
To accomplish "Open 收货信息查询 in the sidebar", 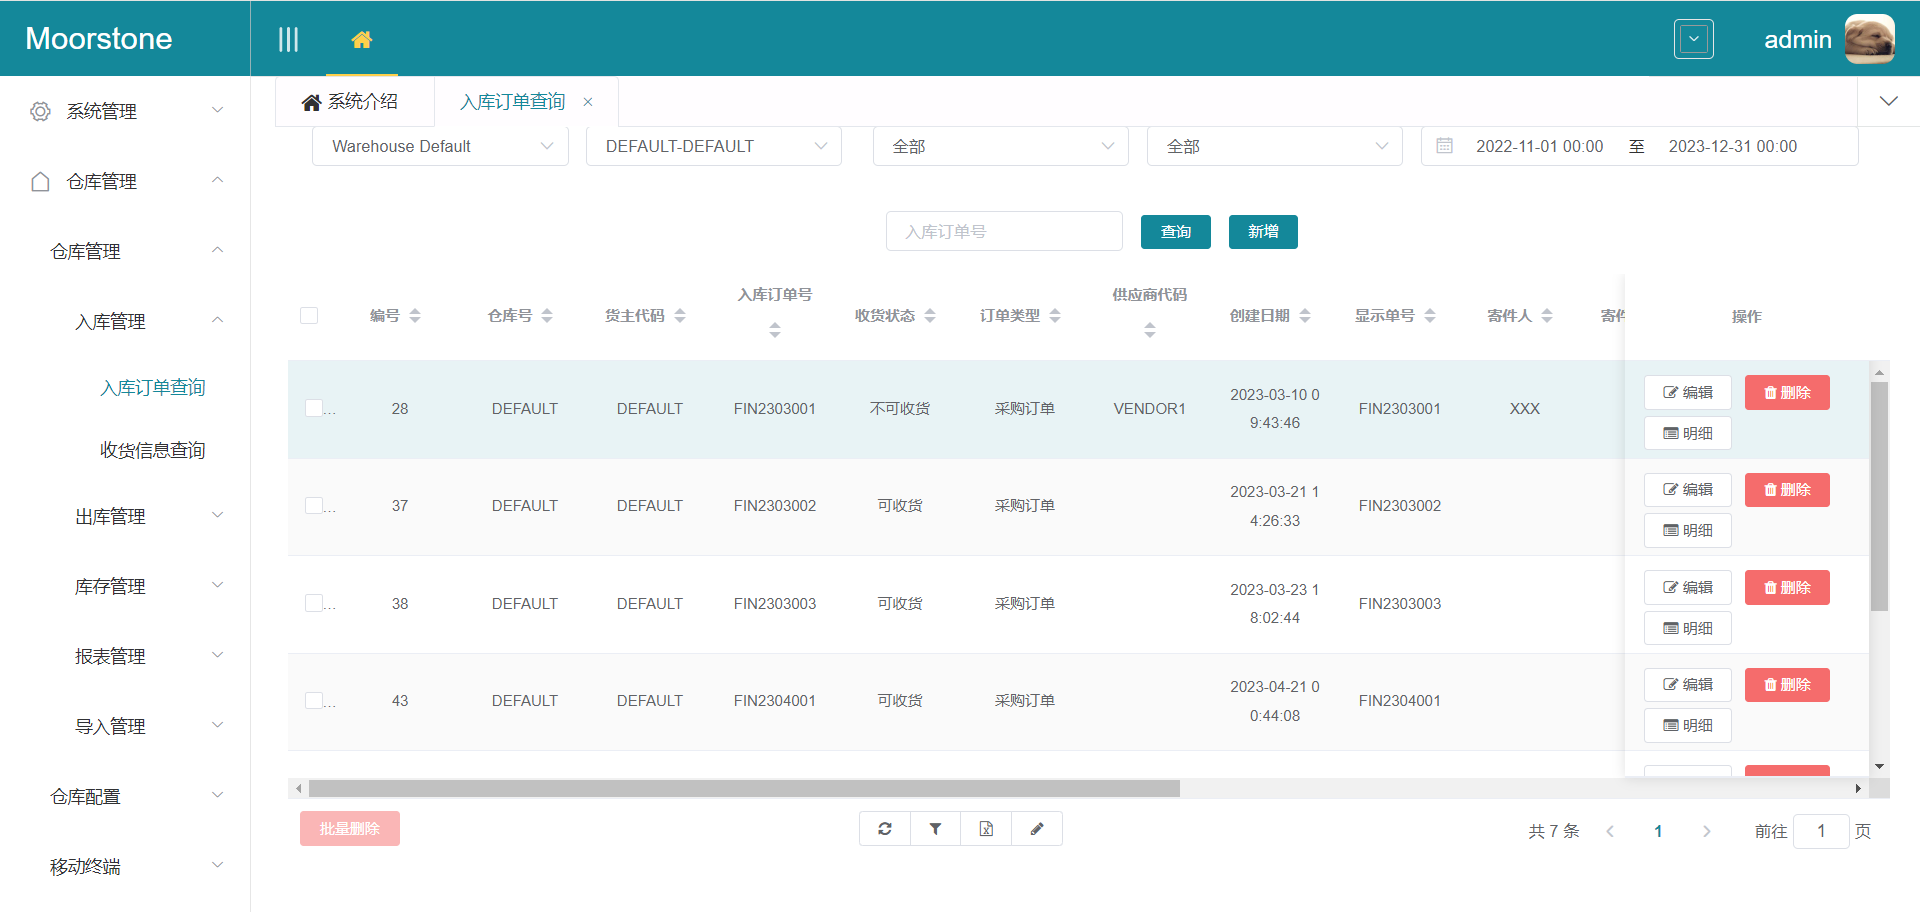I will 152,450.
